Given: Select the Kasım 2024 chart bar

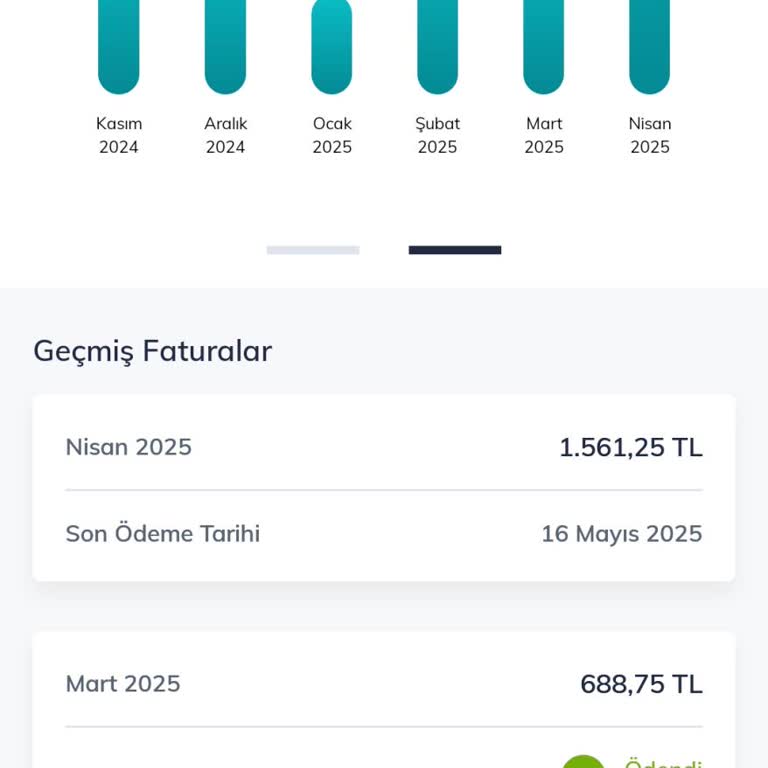Looking at the screenshot, I should pyautogui.click(x=119, y=47).
